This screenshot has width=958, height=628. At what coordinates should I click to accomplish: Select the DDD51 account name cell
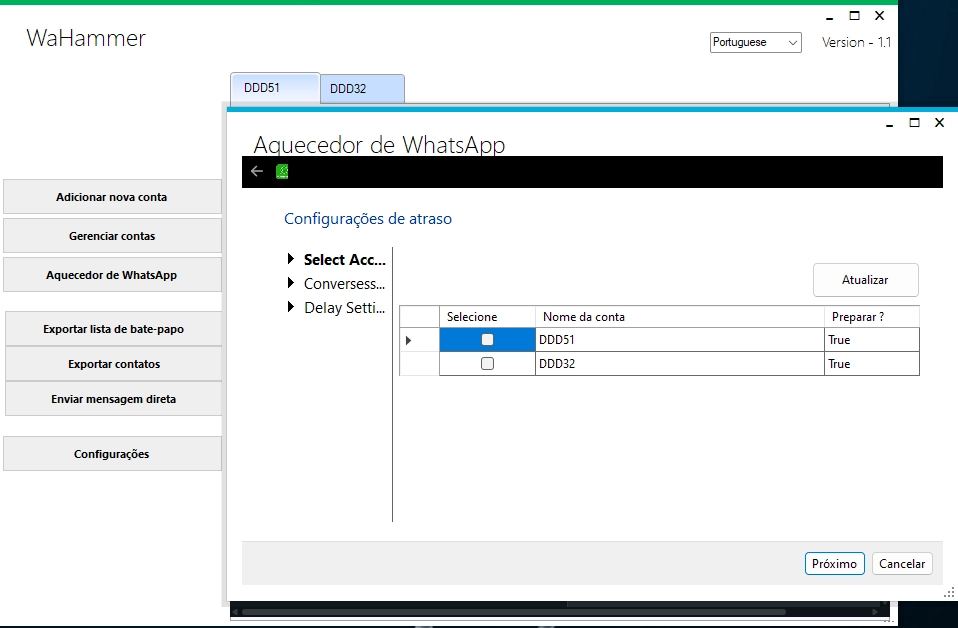click(x=680, y=340)
